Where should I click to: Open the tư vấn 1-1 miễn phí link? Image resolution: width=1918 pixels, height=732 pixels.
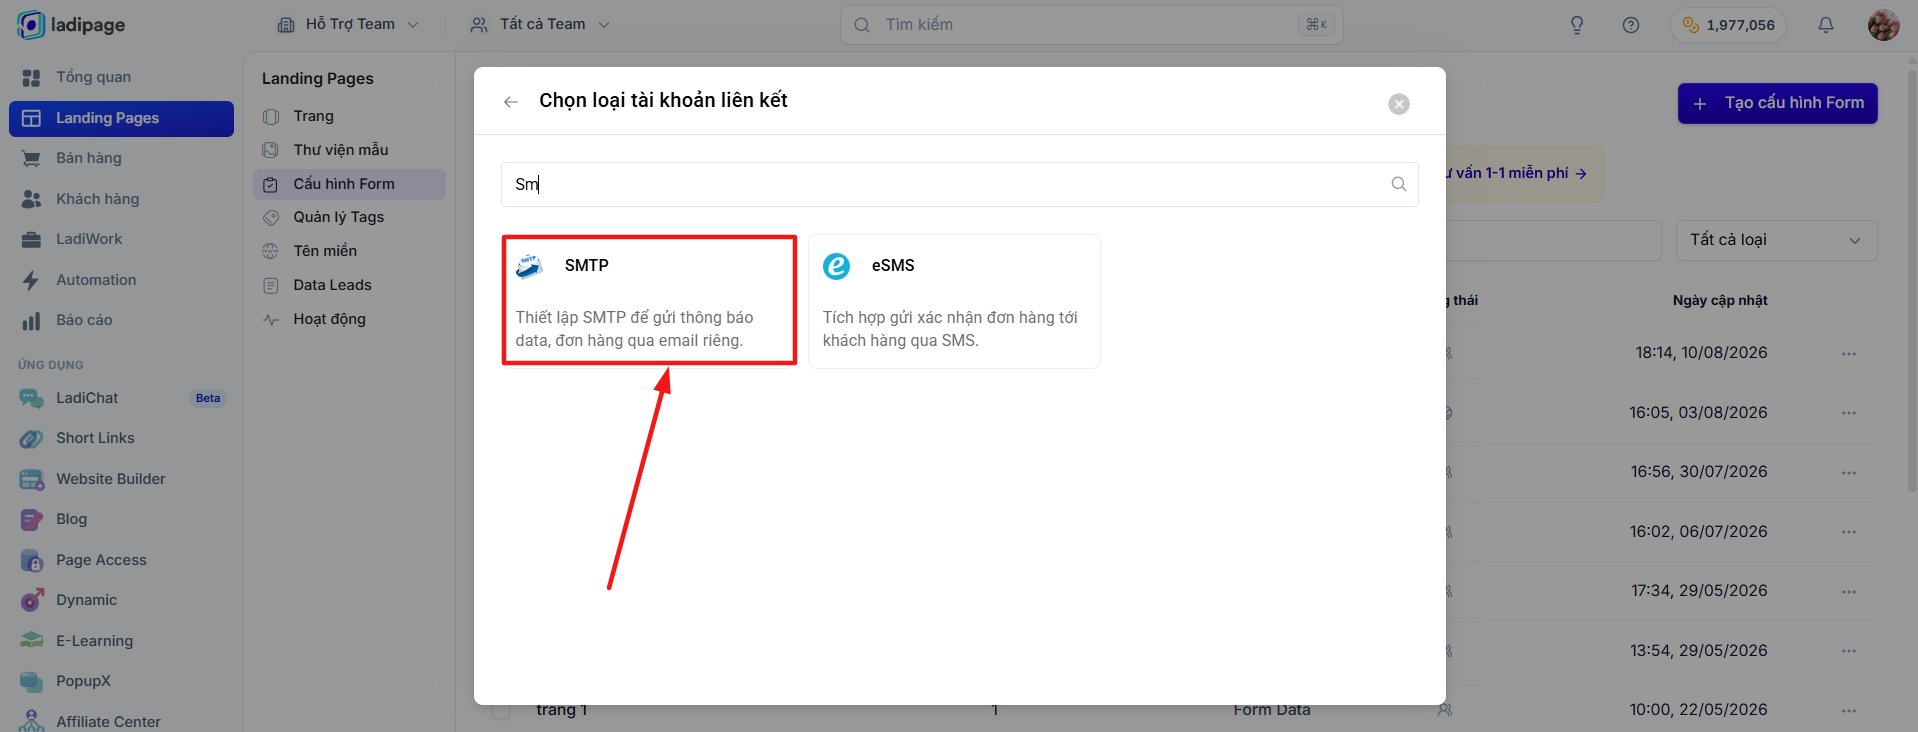[x=1516, y=173]
